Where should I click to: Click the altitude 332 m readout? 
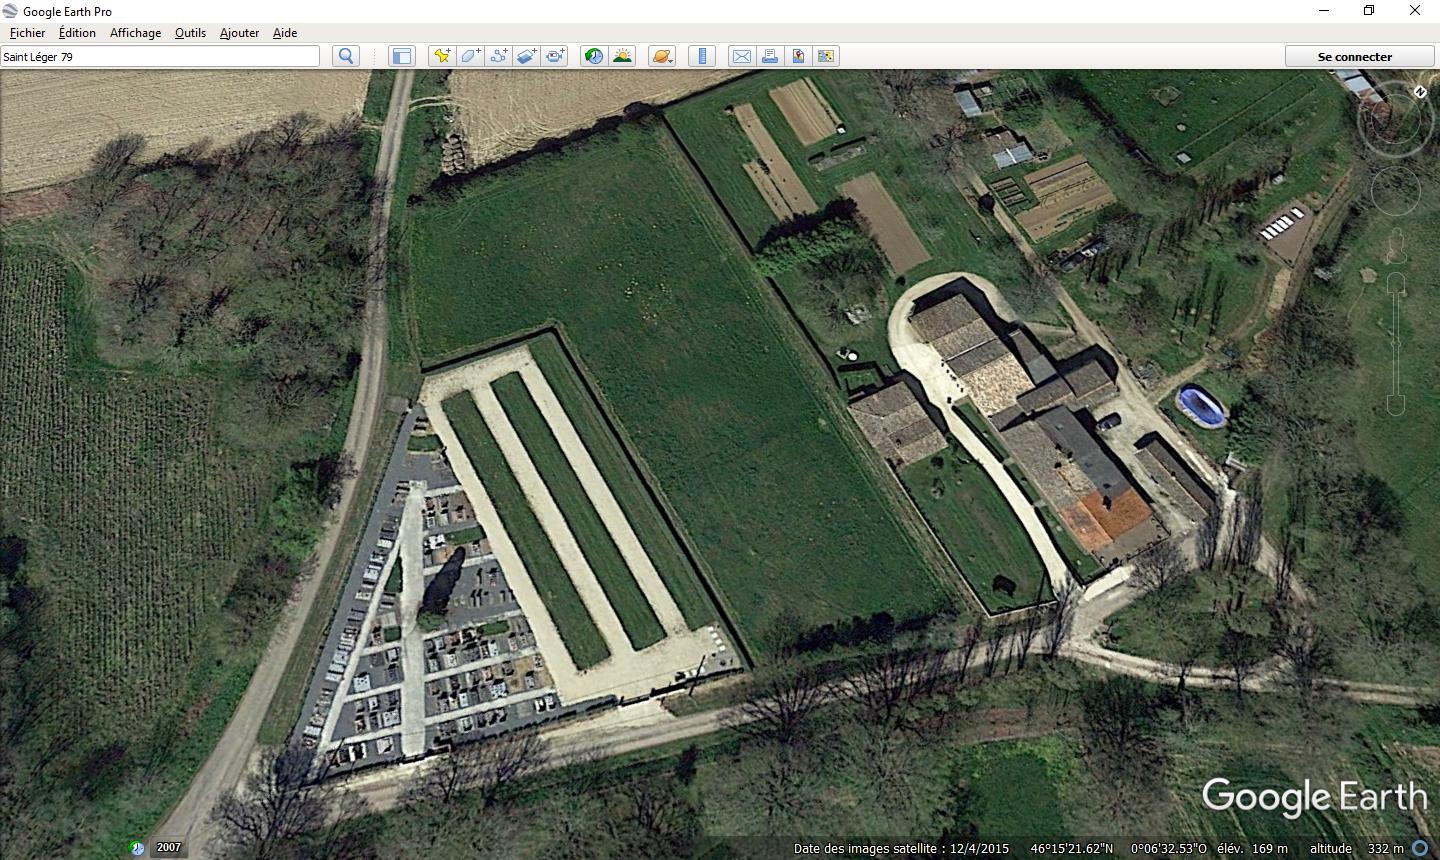[x=1355, y=849]
